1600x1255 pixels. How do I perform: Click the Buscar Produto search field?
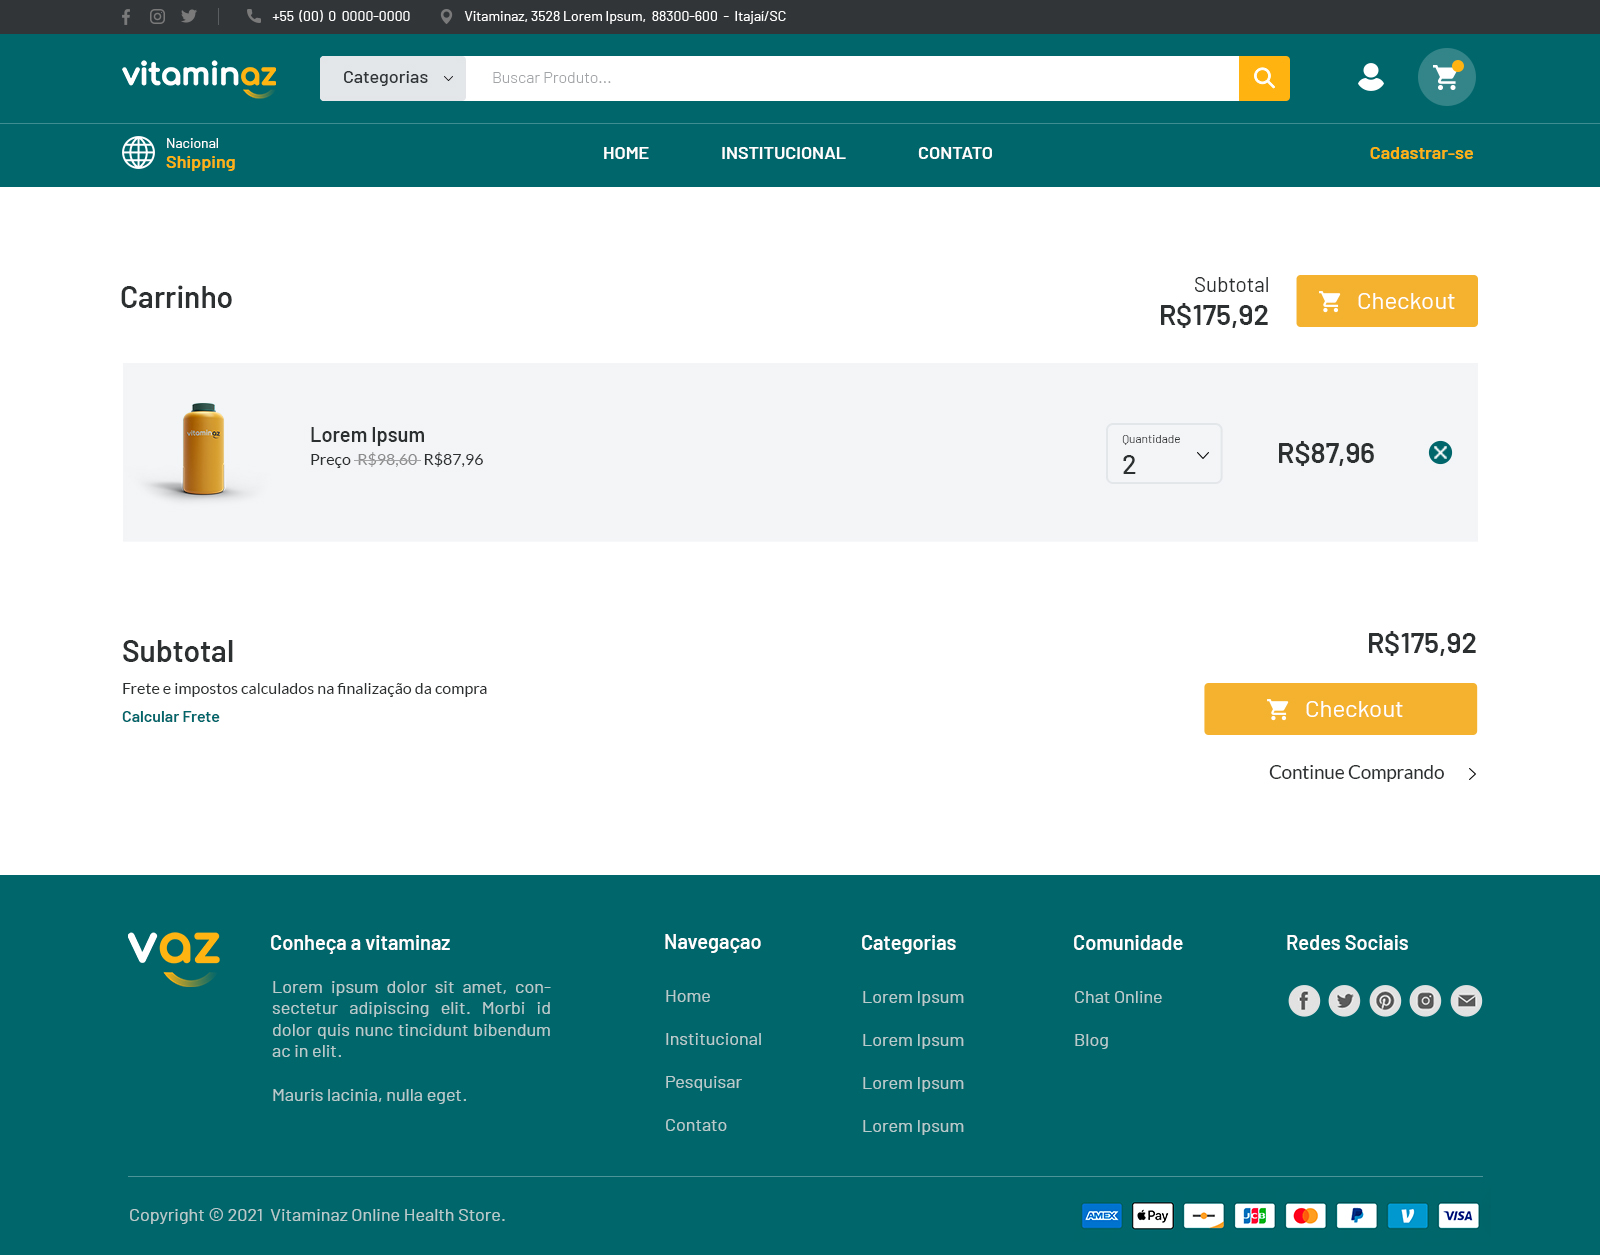[x=852, y=78]
